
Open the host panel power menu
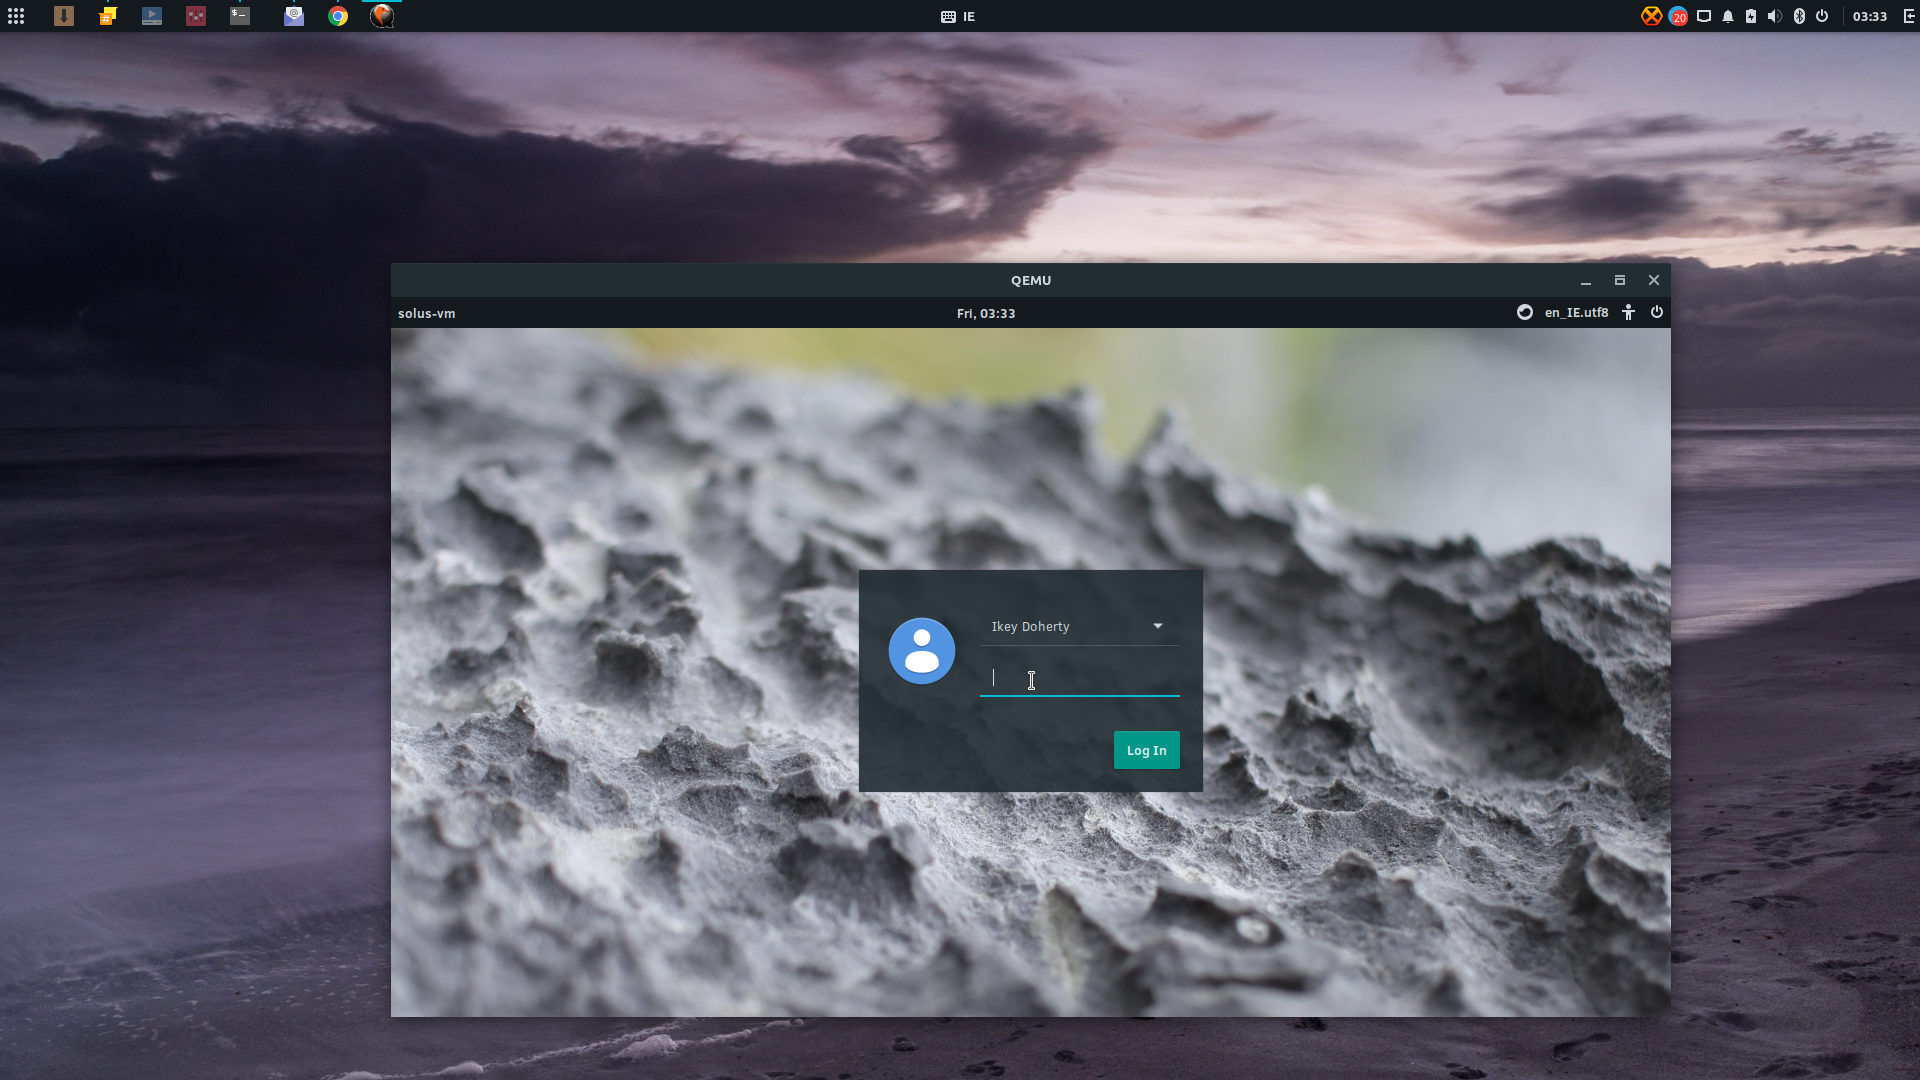pyautogui.click(x=1822, y=16)
